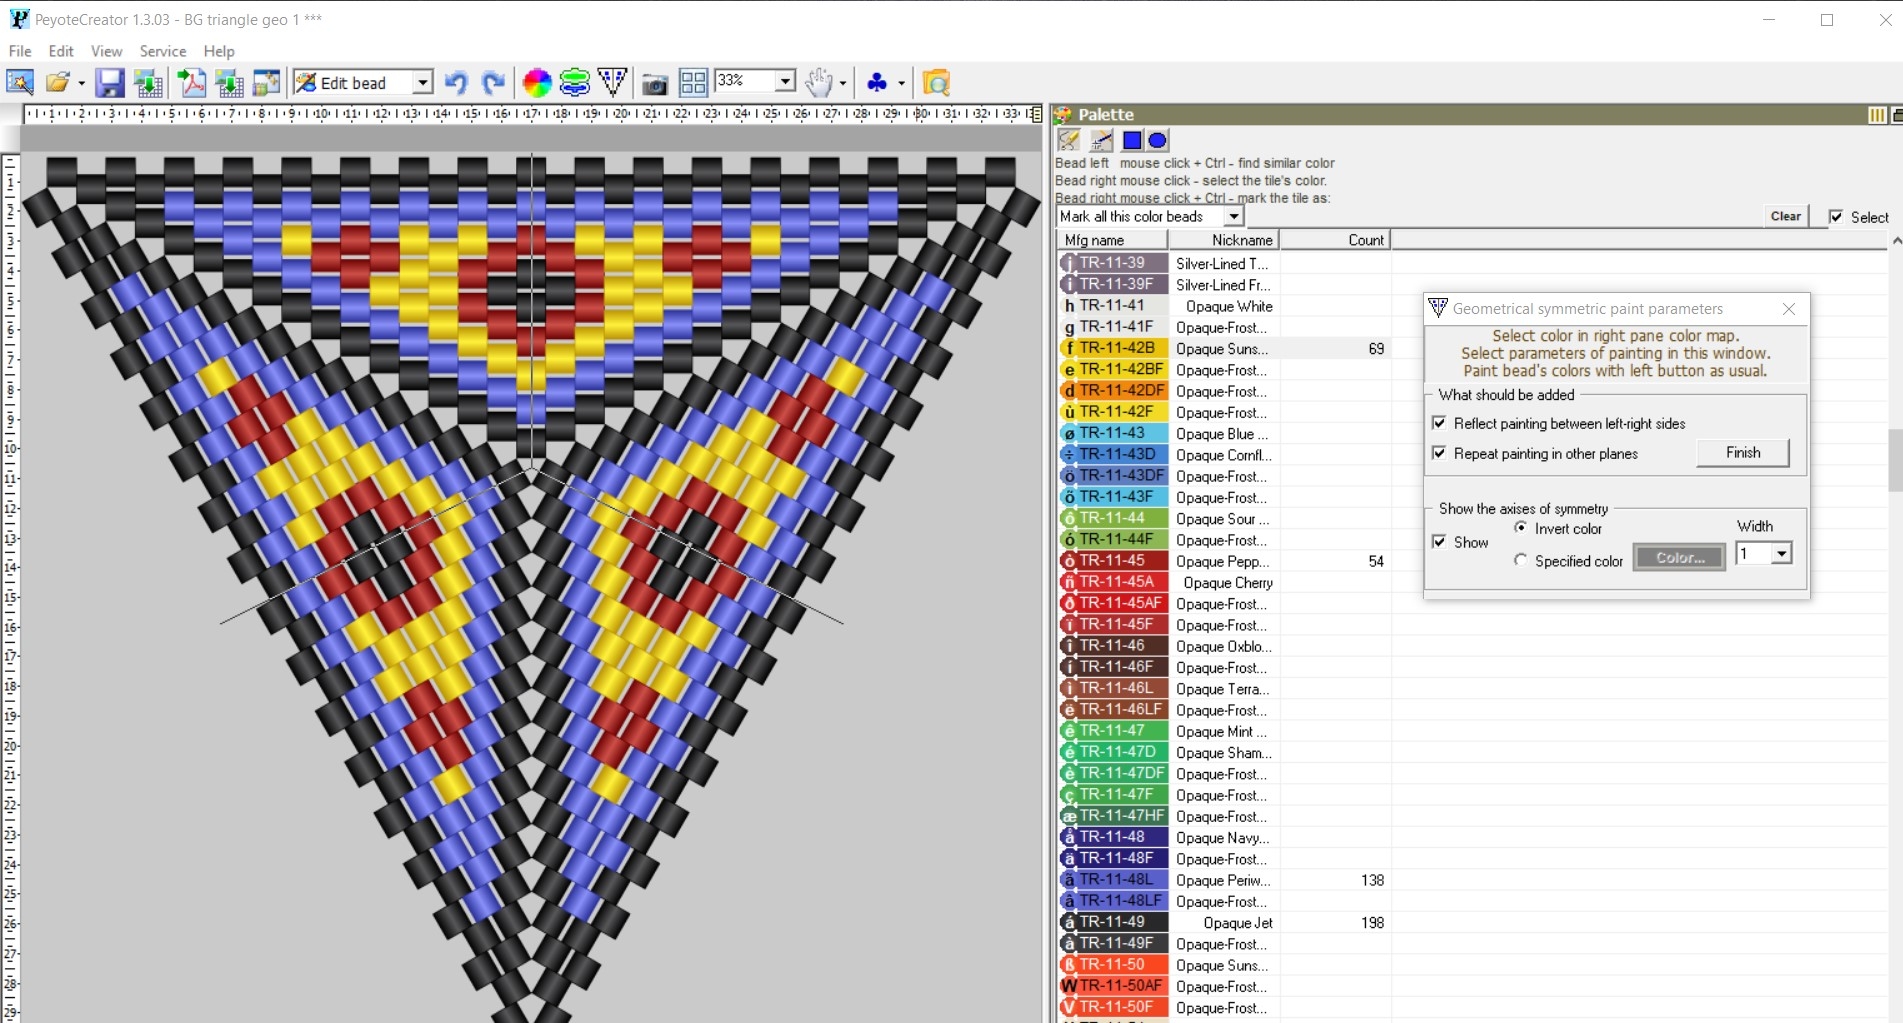Open the color wheel tool

coord(536,82)
